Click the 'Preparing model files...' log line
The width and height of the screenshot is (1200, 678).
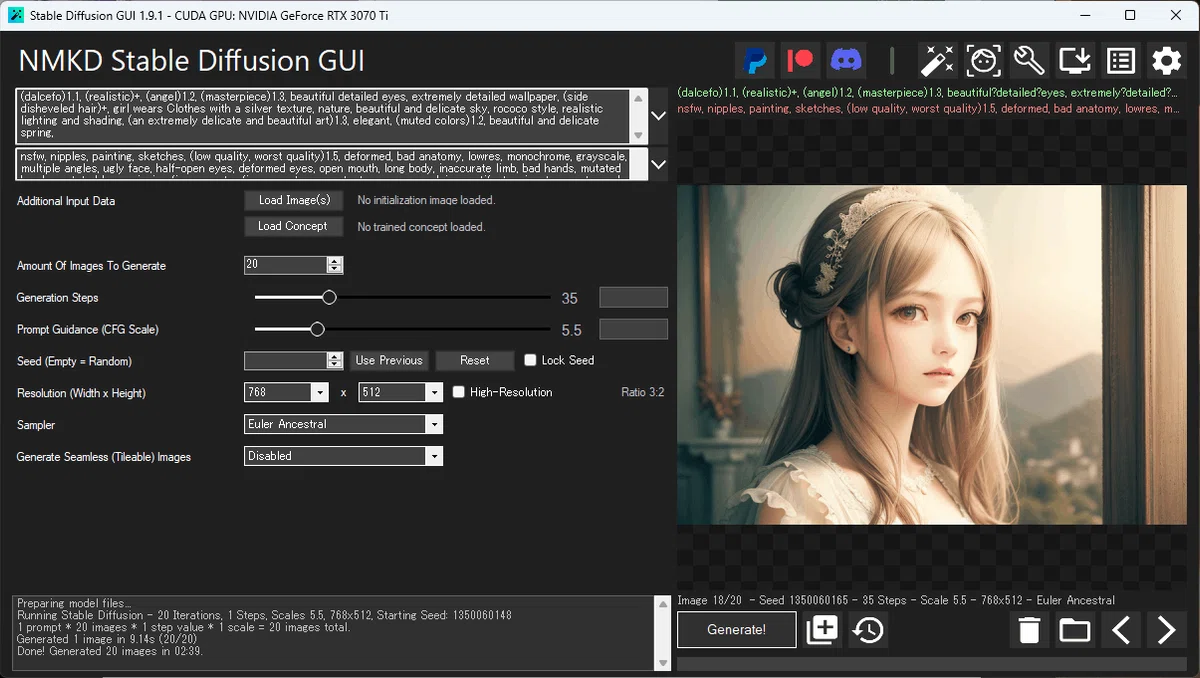click(x=74, y=604)
